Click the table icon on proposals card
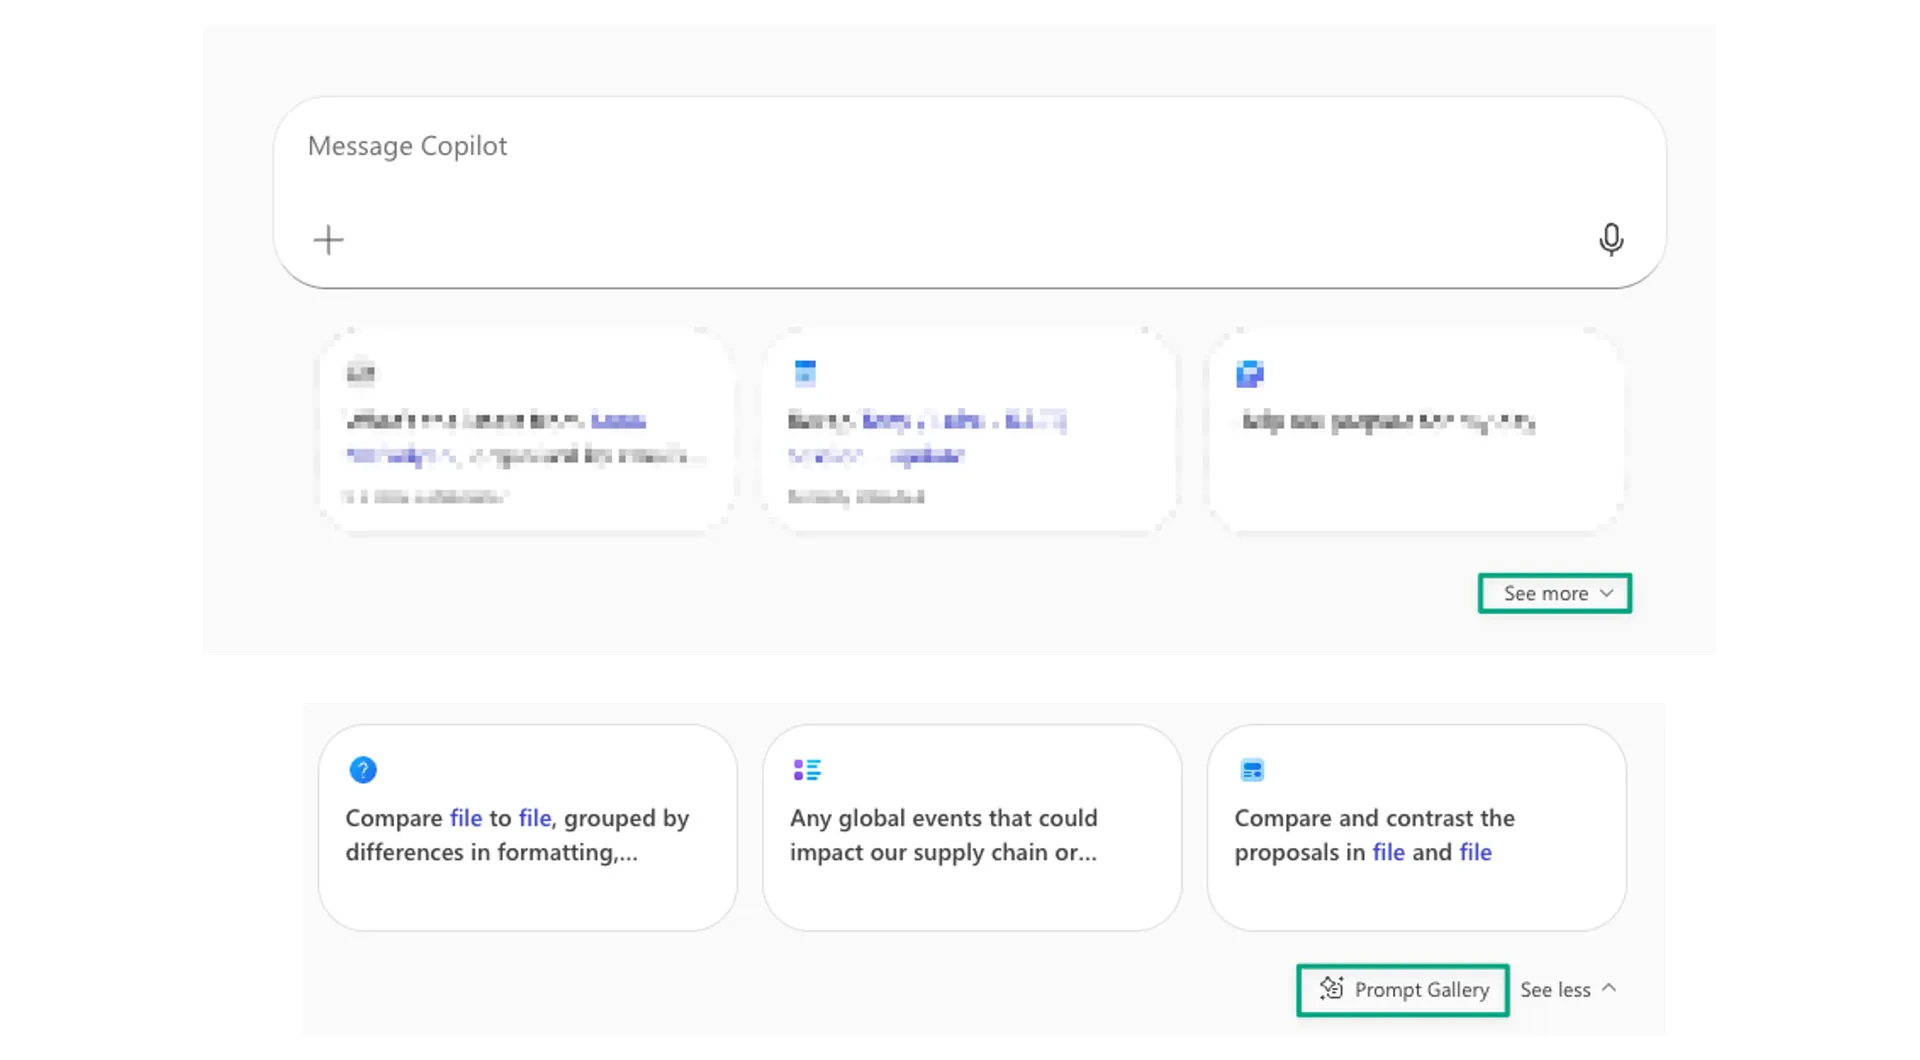 [x=1252, y=769]
